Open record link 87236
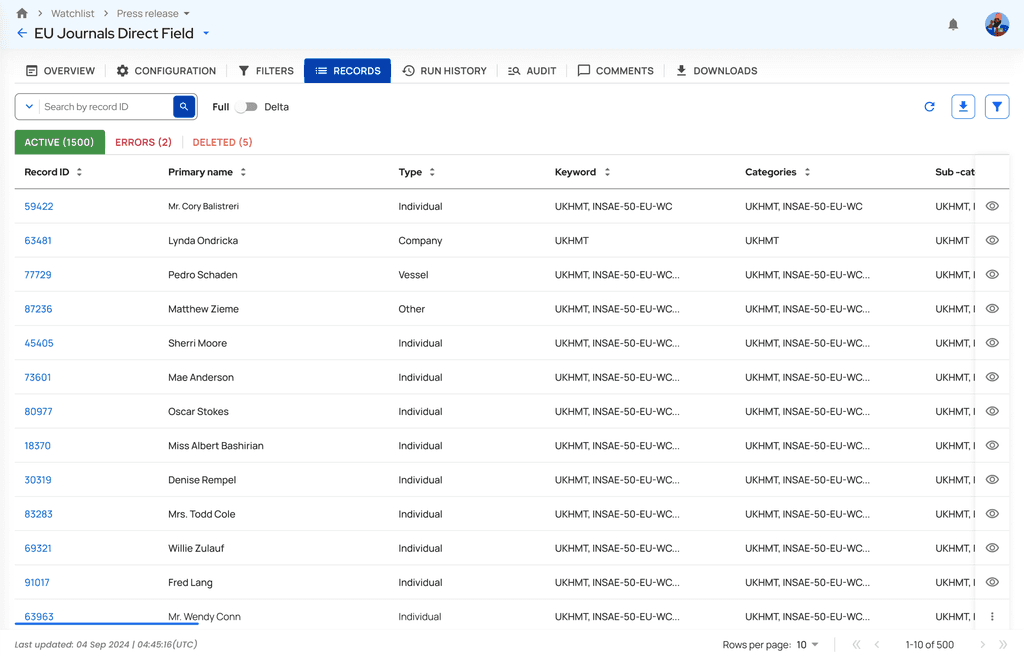 38,309
